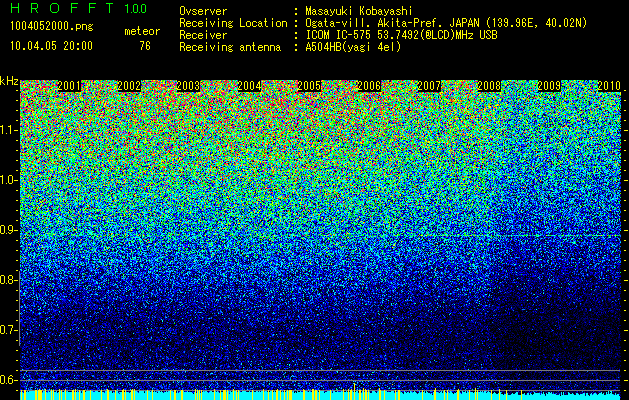
Task: Click the 2003 time marker label
Action: click(189, 86)
